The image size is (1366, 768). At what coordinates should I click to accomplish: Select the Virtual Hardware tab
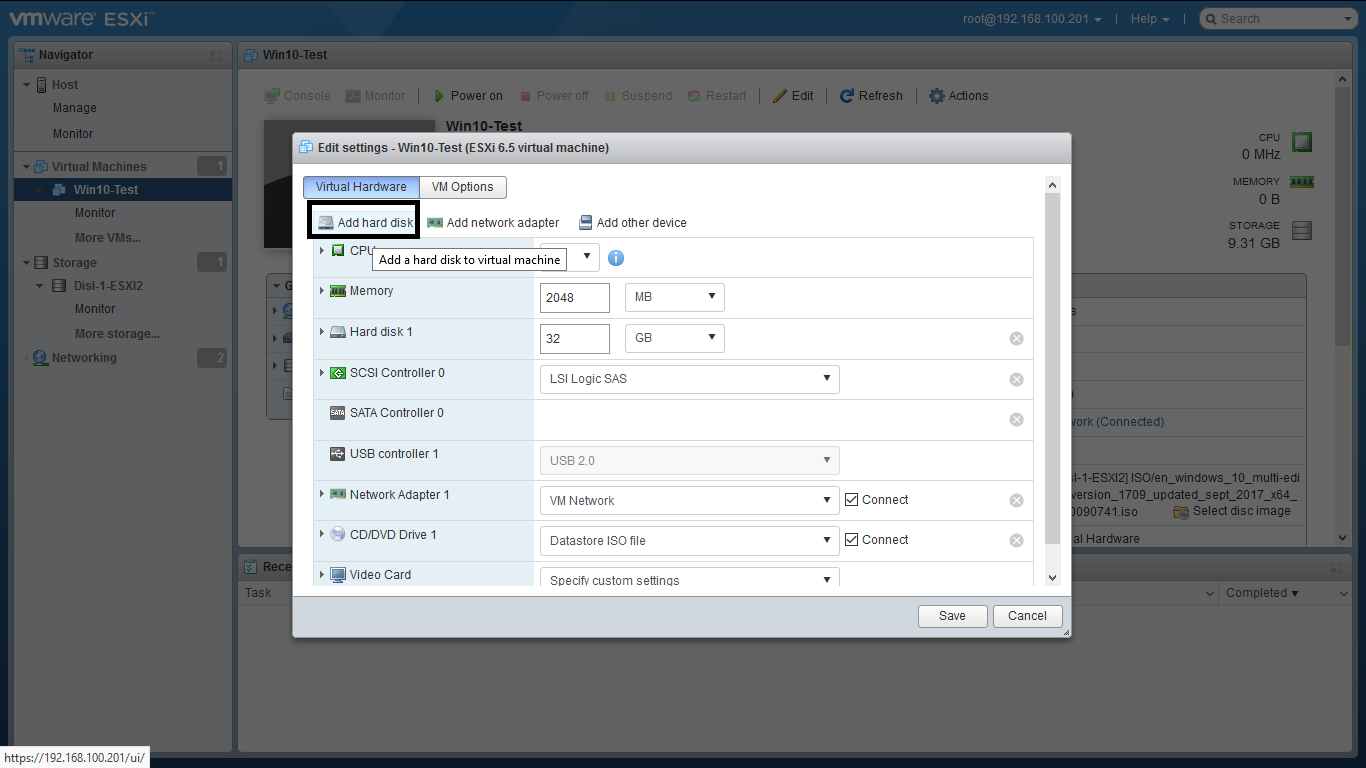coord(361,187)
